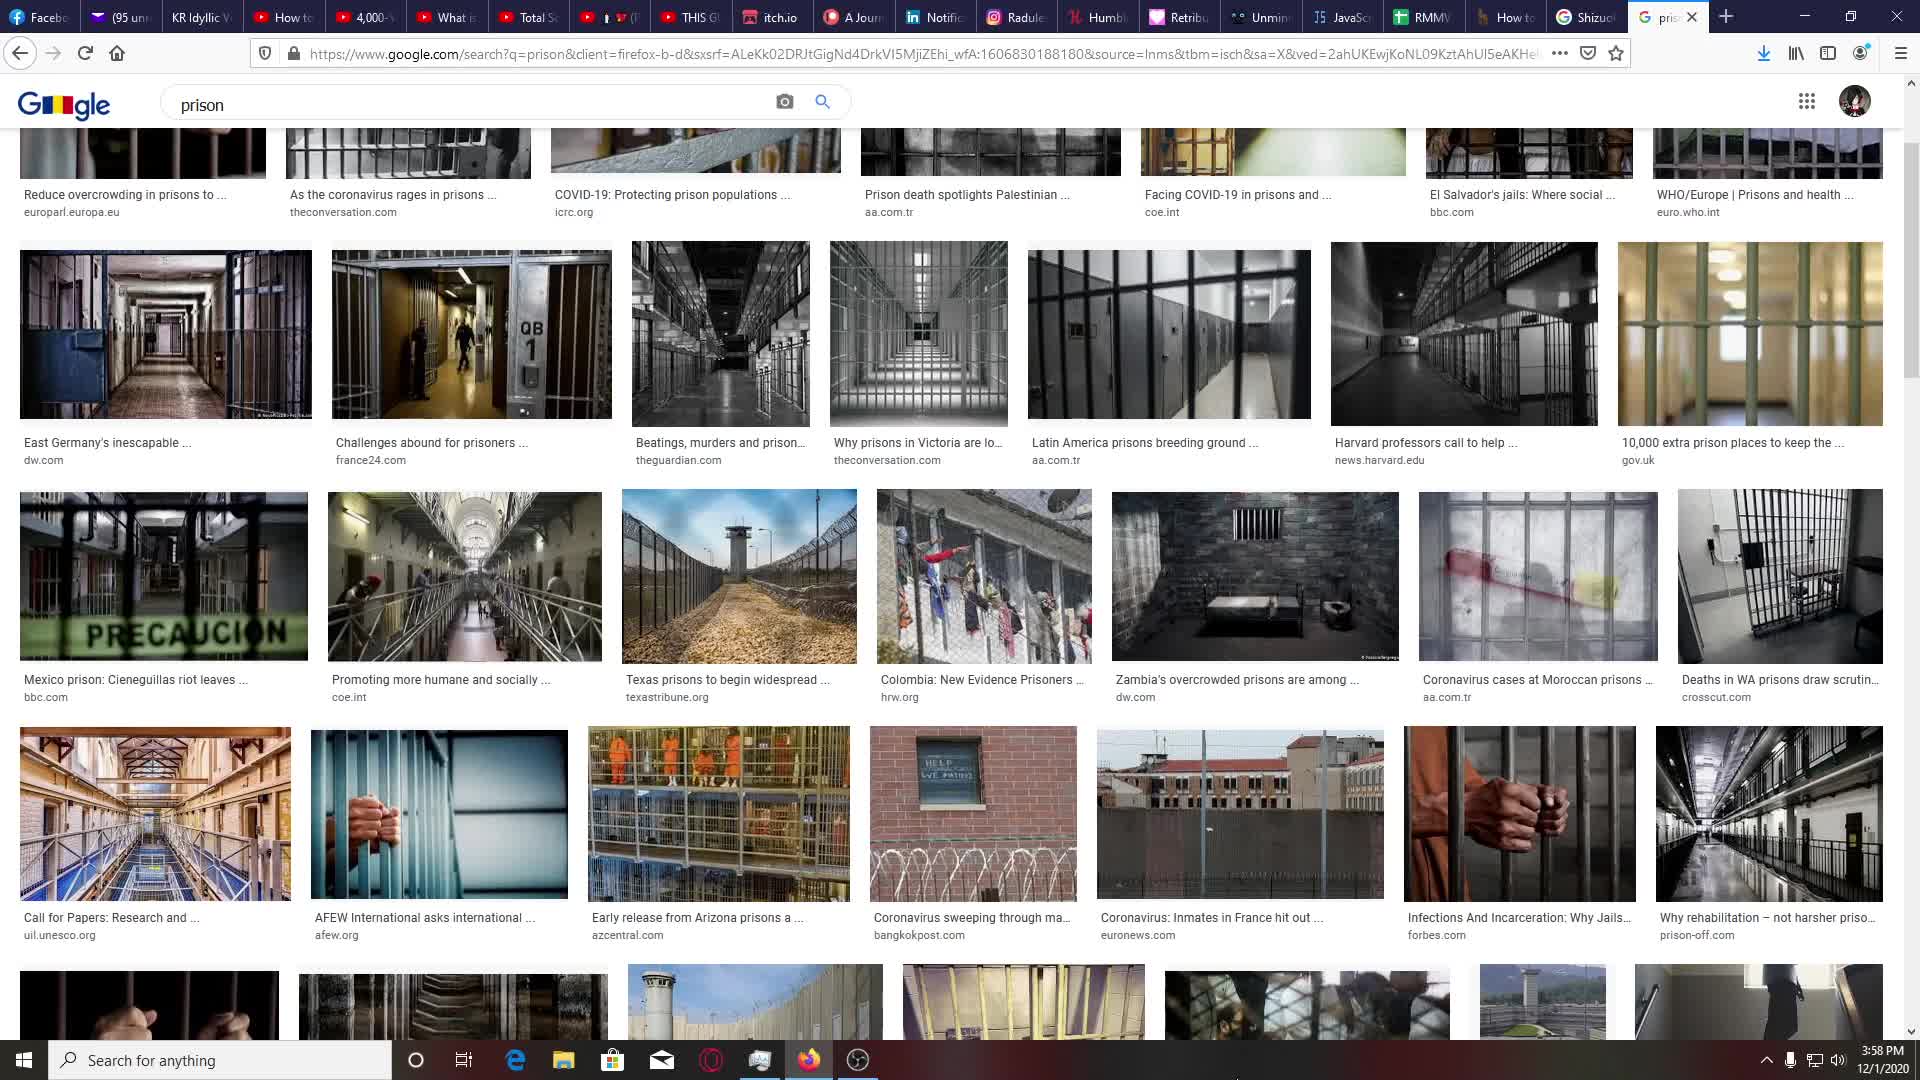Bookmark this page with the star icon

(x=1616, y=54)
